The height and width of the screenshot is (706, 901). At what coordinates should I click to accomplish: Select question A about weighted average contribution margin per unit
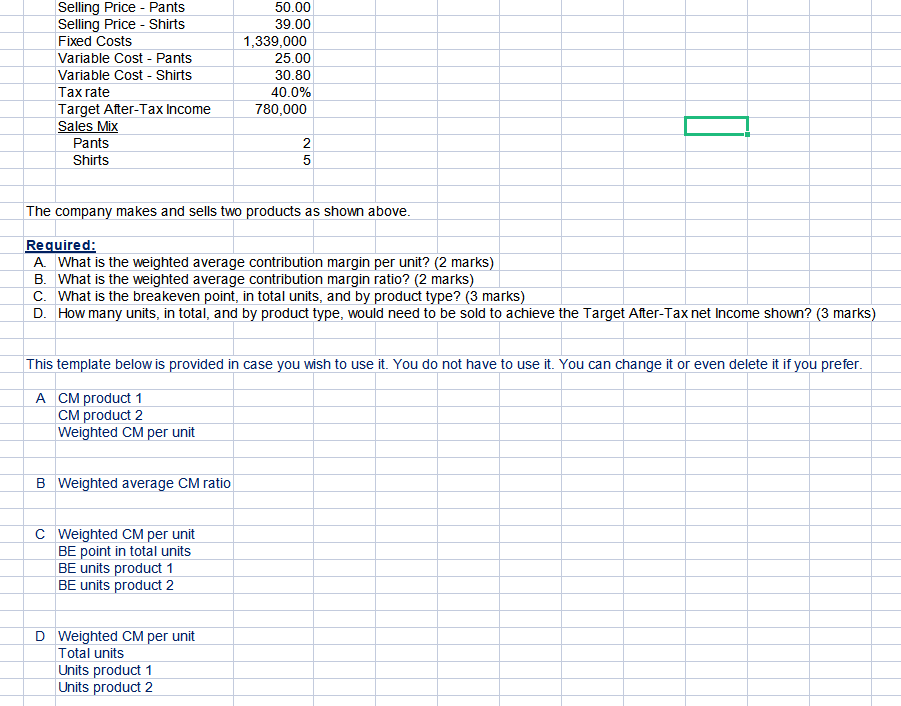pyautogui.click(x=276, y=263)
